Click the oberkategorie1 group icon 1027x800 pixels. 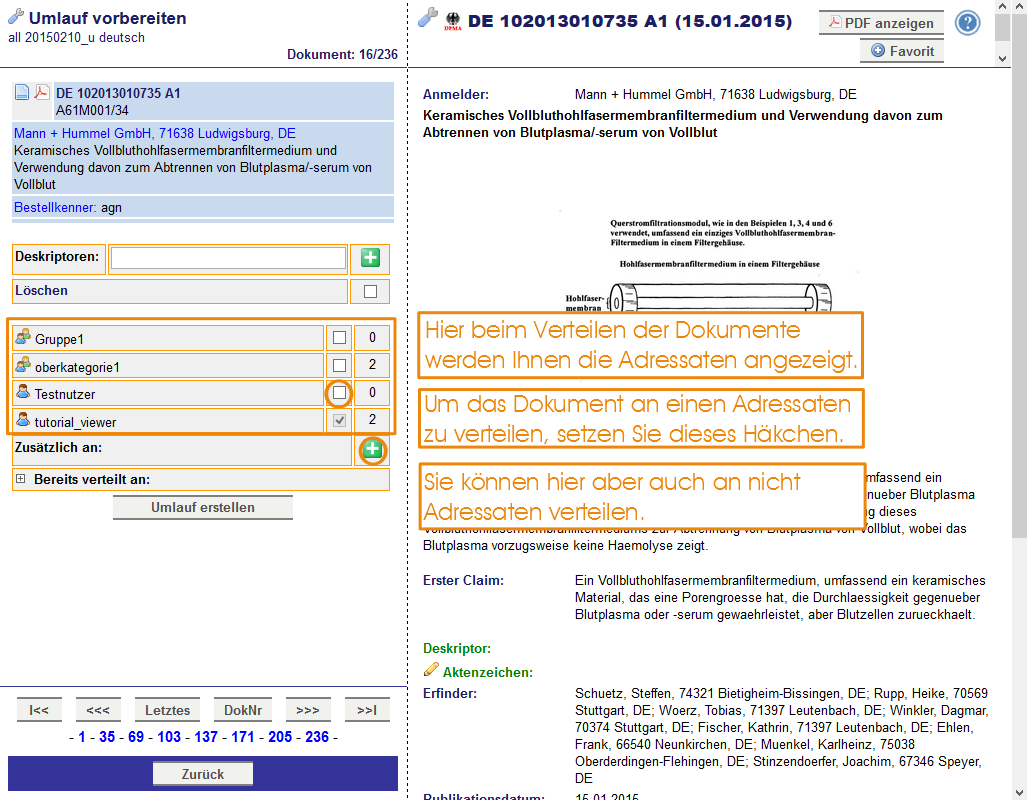[23, 365]
